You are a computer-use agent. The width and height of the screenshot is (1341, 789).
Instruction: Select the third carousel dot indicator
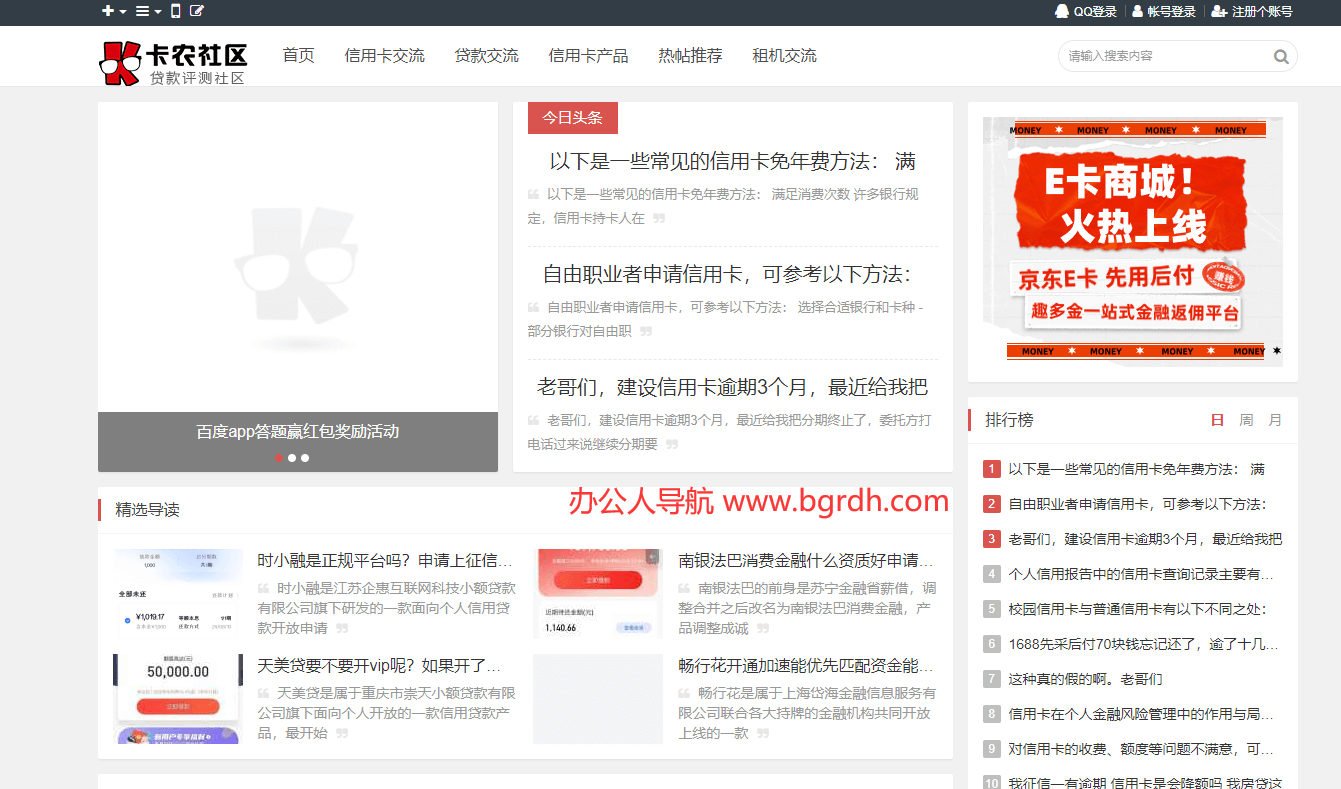pyautogui.click(x=305, y=458)
